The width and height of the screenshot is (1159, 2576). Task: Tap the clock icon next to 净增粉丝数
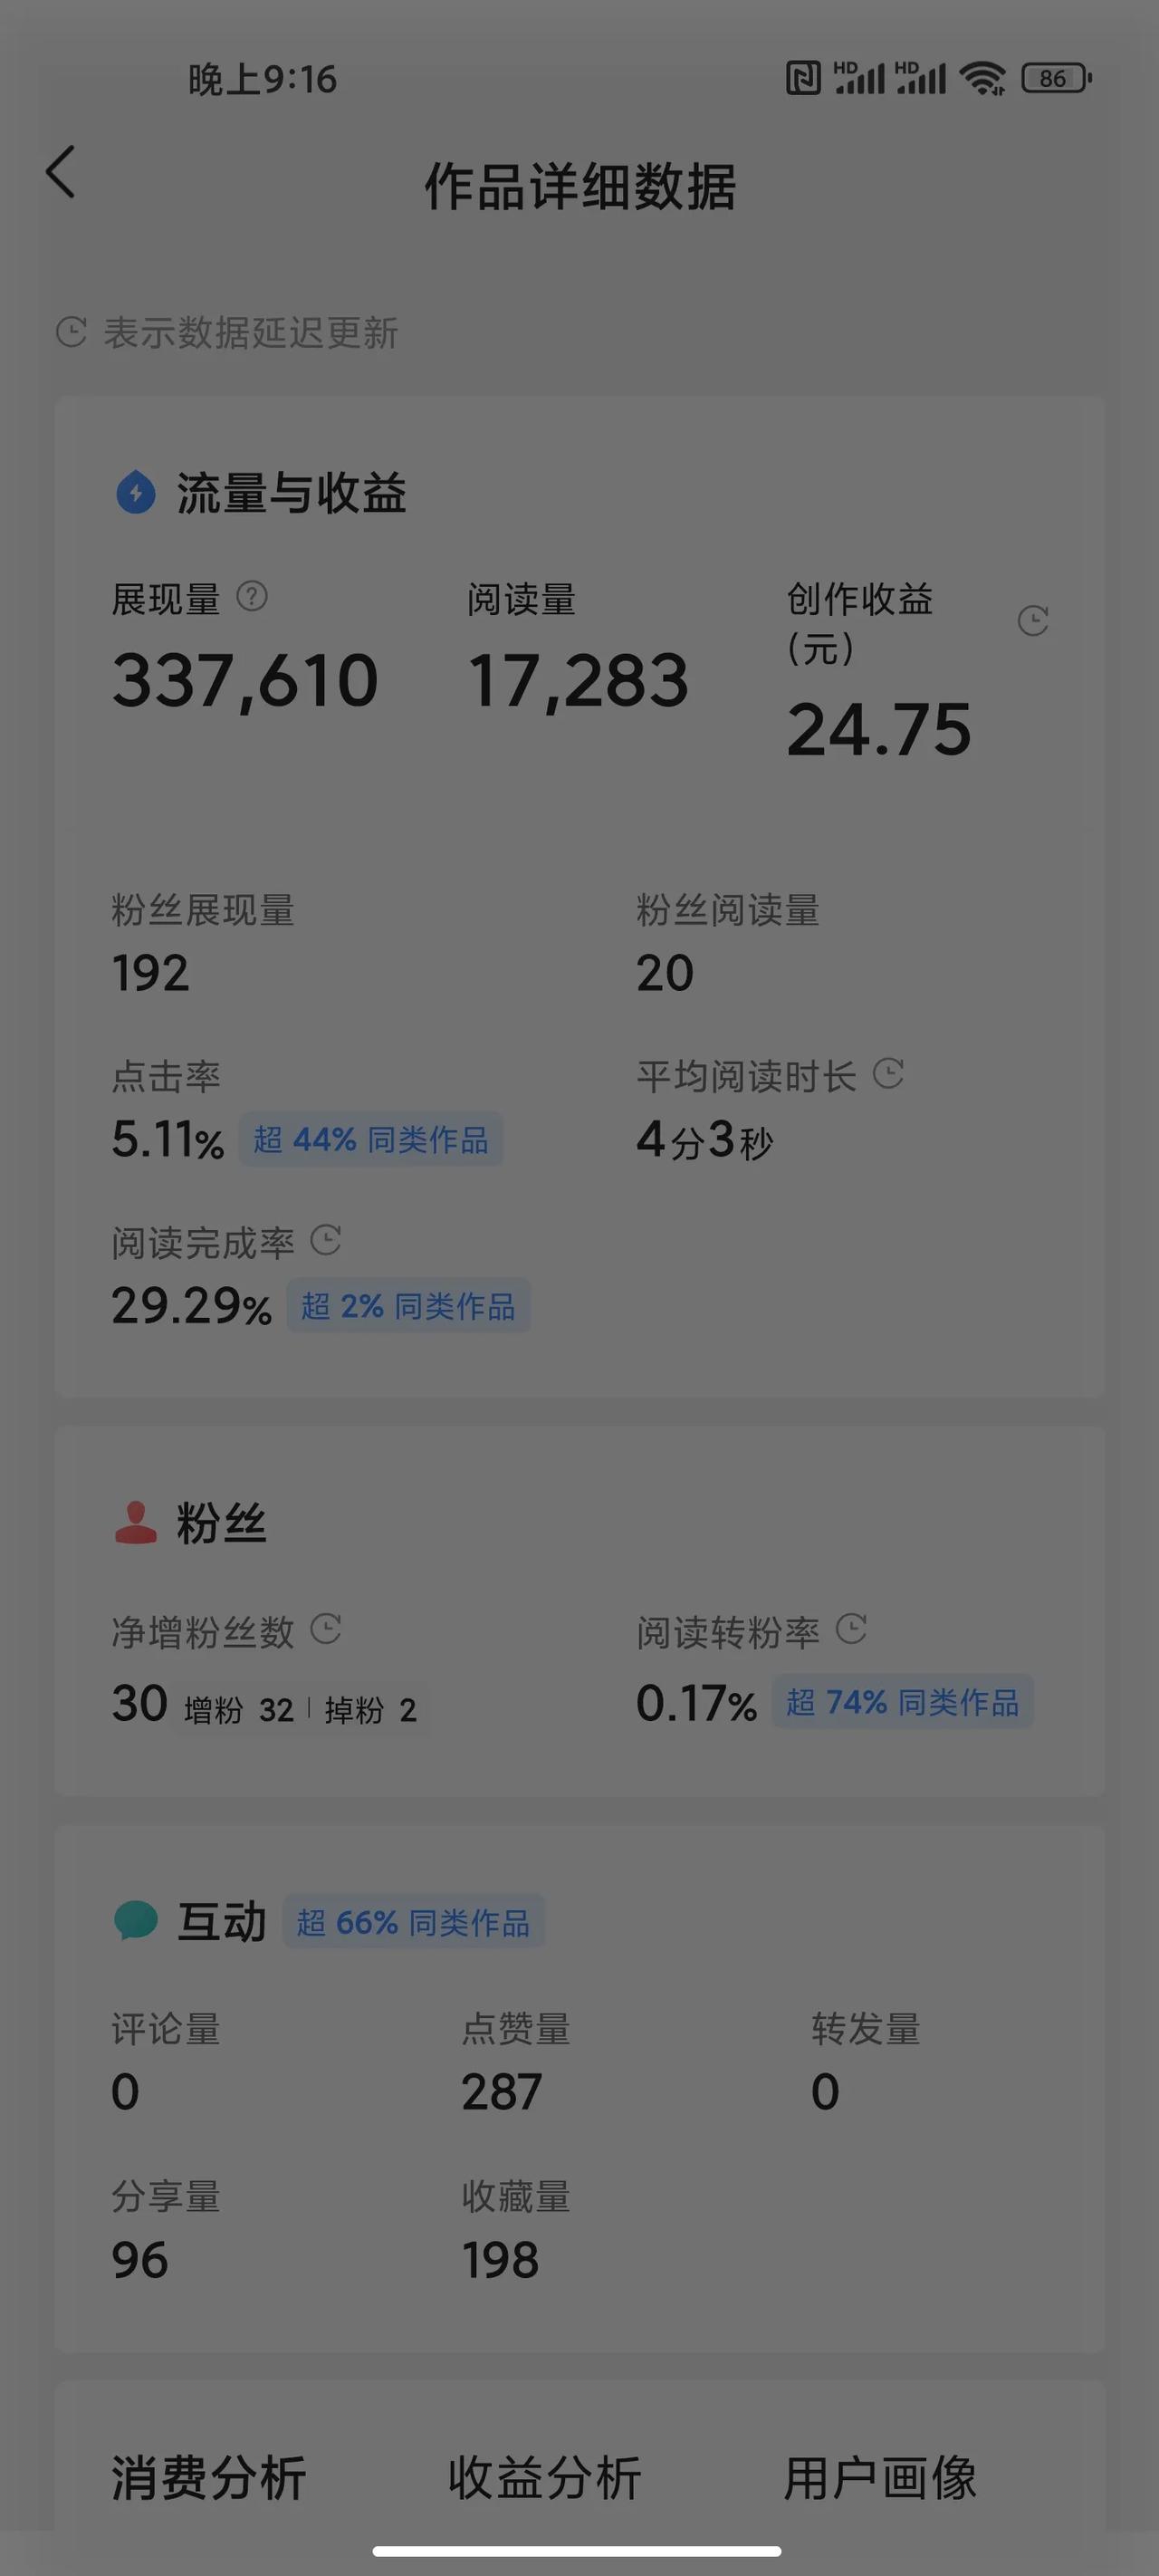[x=326, y=1629]
